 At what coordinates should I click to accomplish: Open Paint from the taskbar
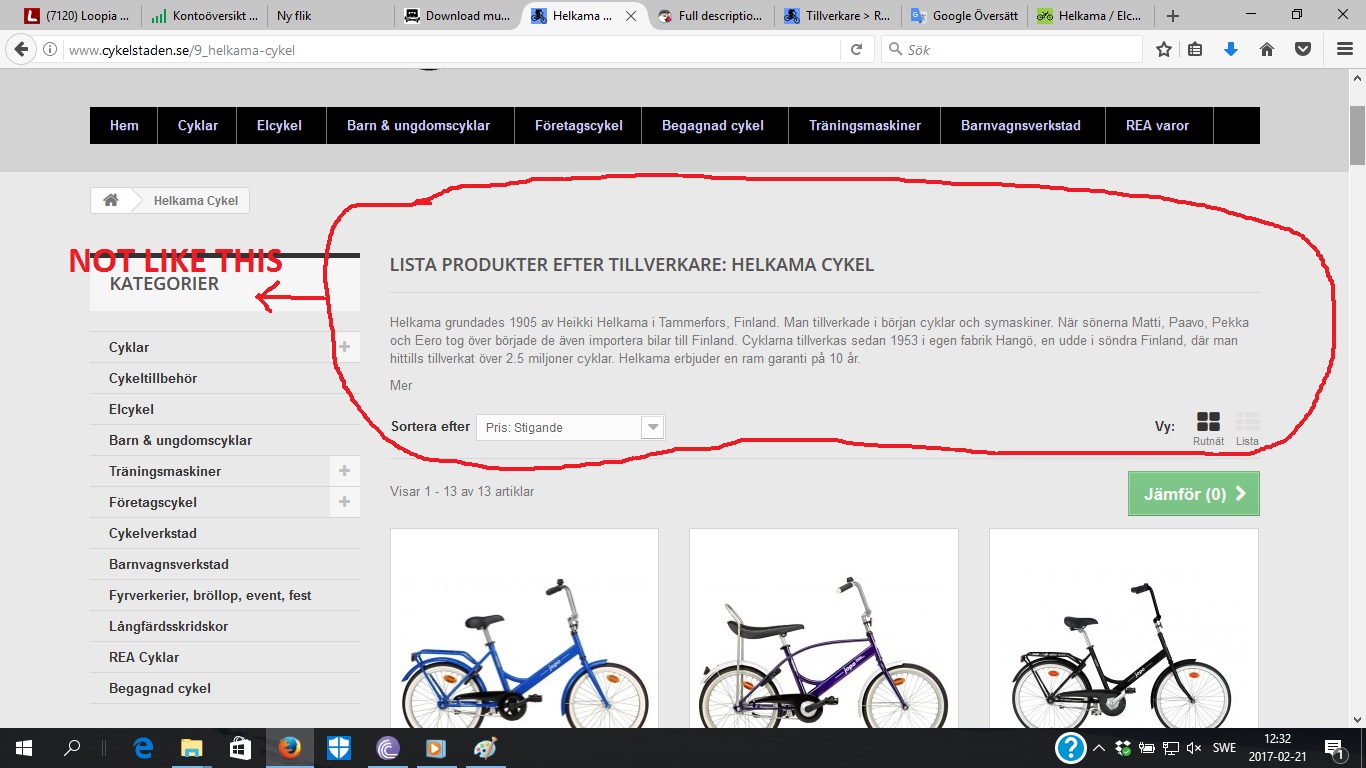click(x=484, y=747)
